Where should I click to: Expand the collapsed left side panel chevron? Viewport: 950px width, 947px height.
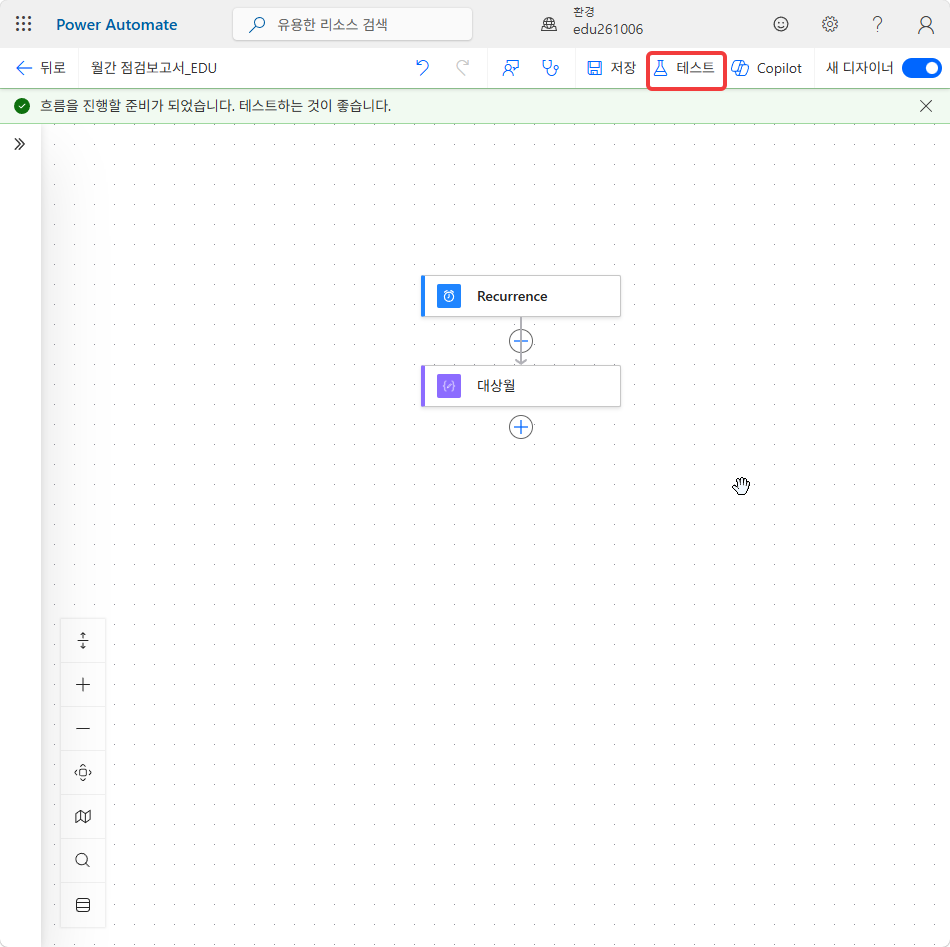click(19, 144)
